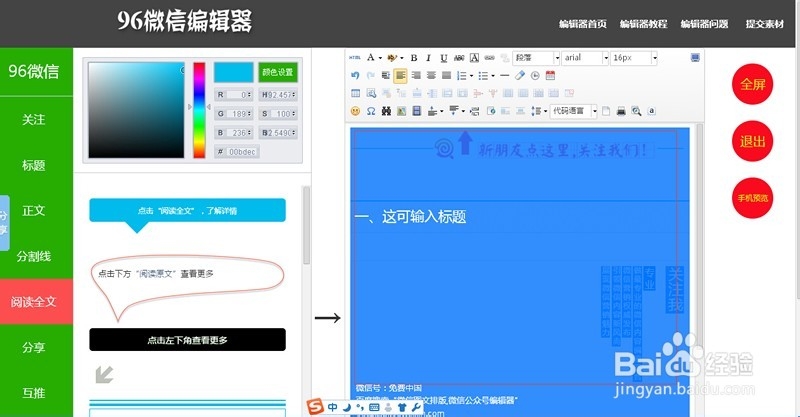Click the red 手机预览 round button
The width and height of the screenshot is (800, 417).
pos(753,198)
